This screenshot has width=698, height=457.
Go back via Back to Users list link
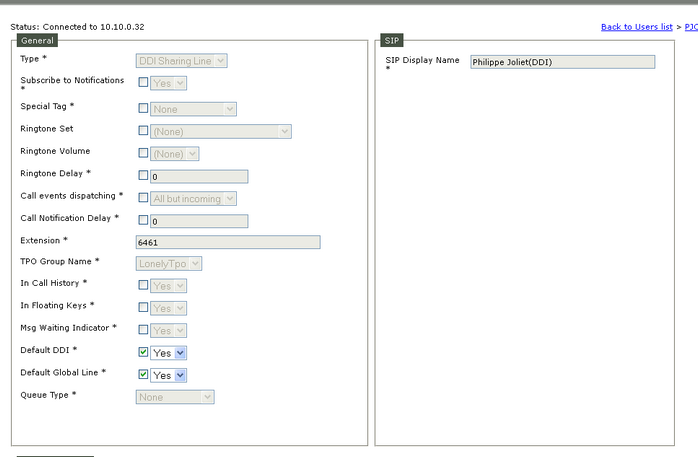point(637,27)
